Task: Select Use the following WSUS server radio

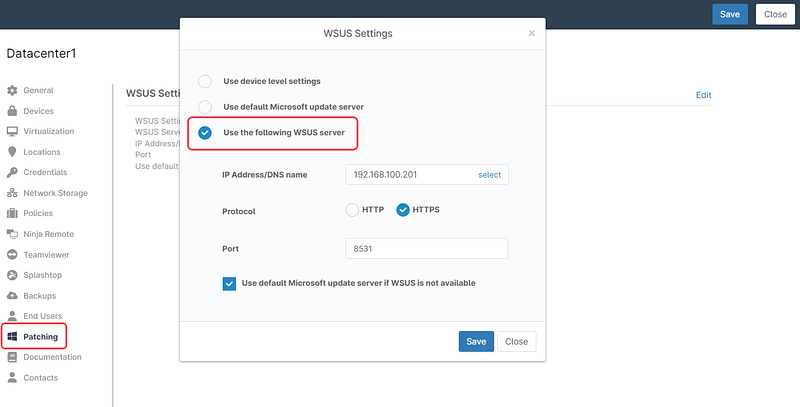Action: [x=205, y=133]
